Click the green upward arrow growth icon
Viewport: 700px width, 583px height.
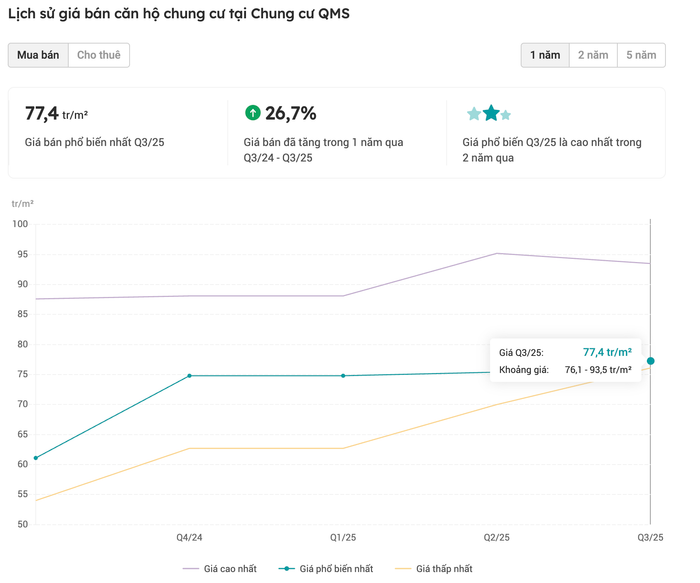[x=252, y=113]
